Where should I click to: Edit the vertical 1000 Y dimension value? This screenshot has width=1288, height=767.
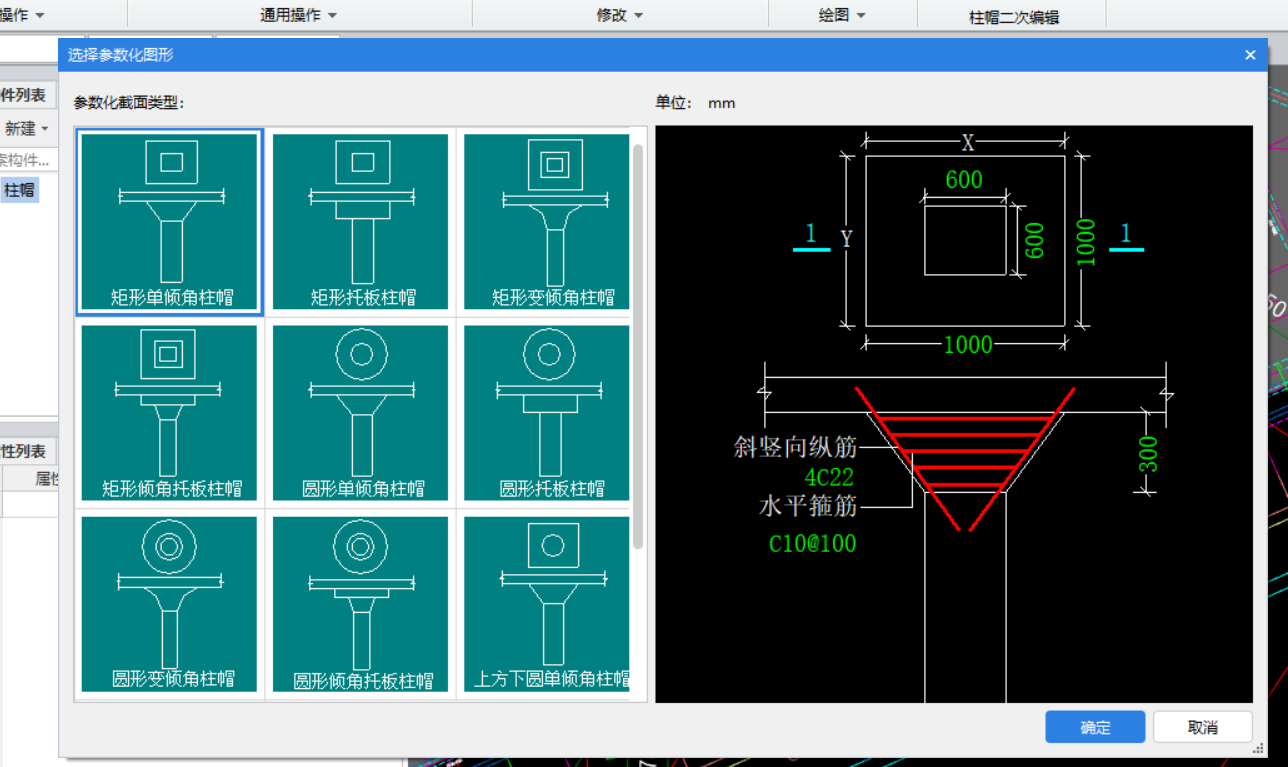(x=1086, y=242)
